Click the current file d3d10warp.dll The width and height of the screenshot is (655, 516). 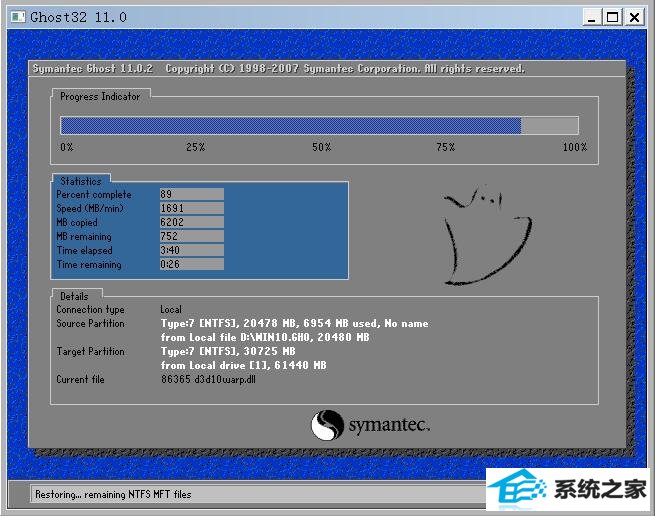[x=208, y=379]
